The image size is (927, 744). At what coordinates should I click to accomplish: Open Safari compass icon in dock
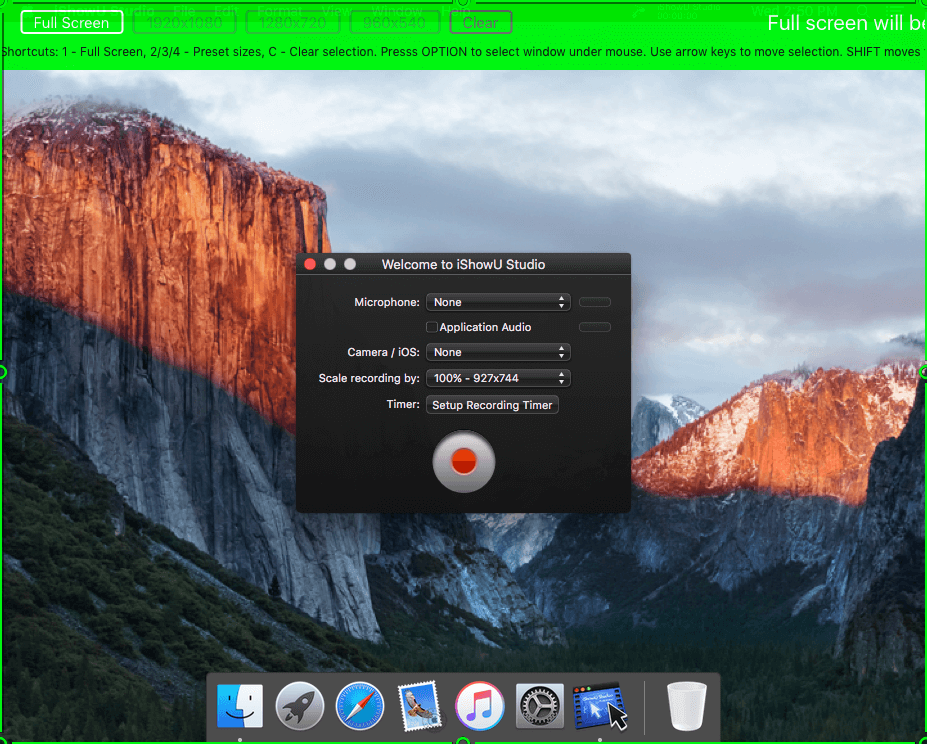pos(359,706)
